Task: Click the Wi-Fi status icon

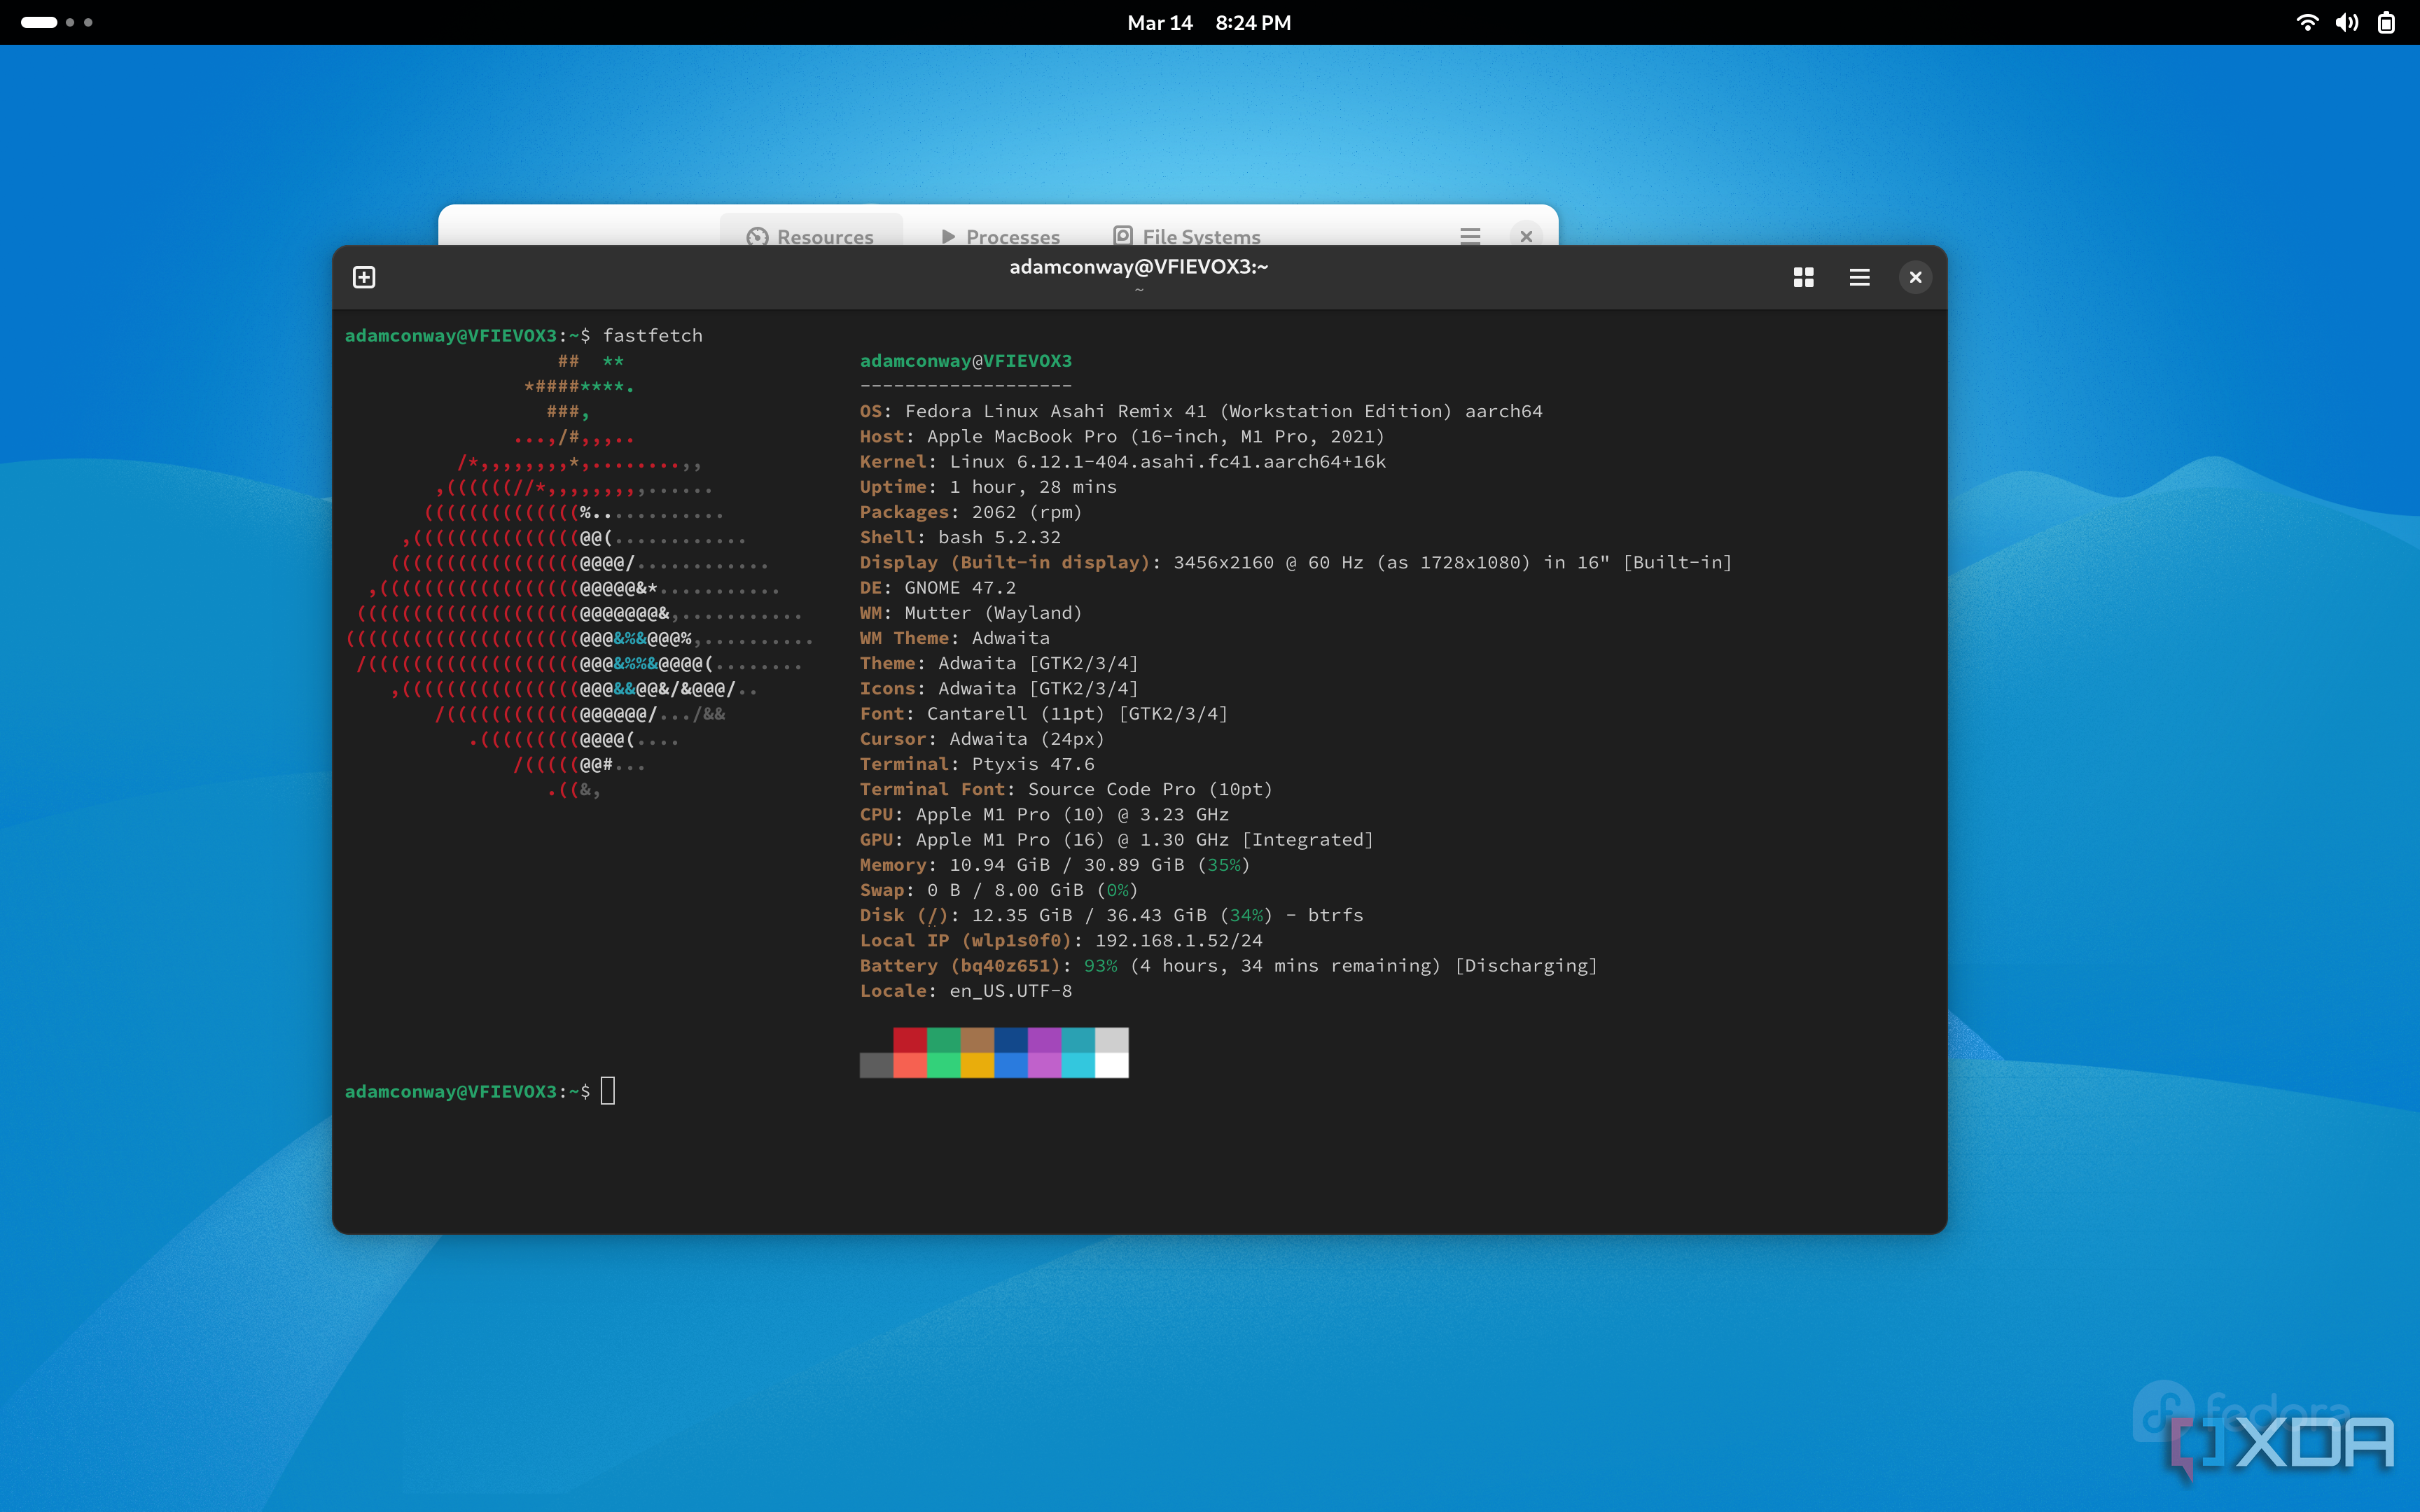Action: (x=2307, y=22)
